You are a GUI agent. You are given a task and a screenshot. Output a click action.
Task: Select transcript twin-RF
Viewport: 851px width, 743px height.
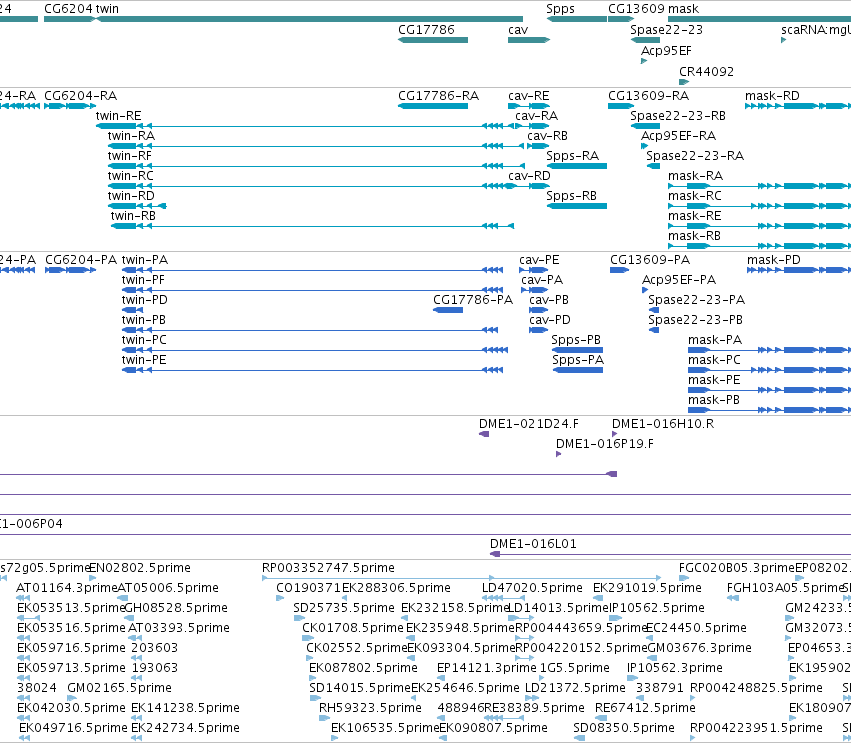(129, 156)
